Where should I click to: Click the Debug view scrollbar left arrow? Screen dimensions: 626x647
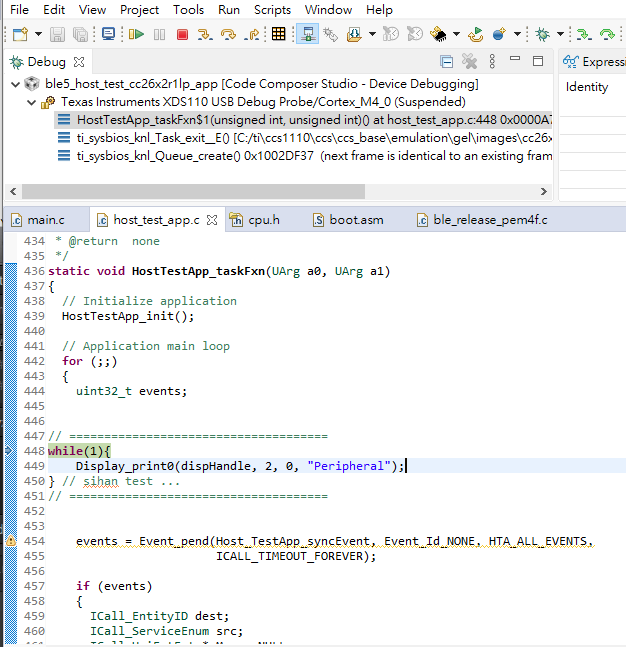13,191
